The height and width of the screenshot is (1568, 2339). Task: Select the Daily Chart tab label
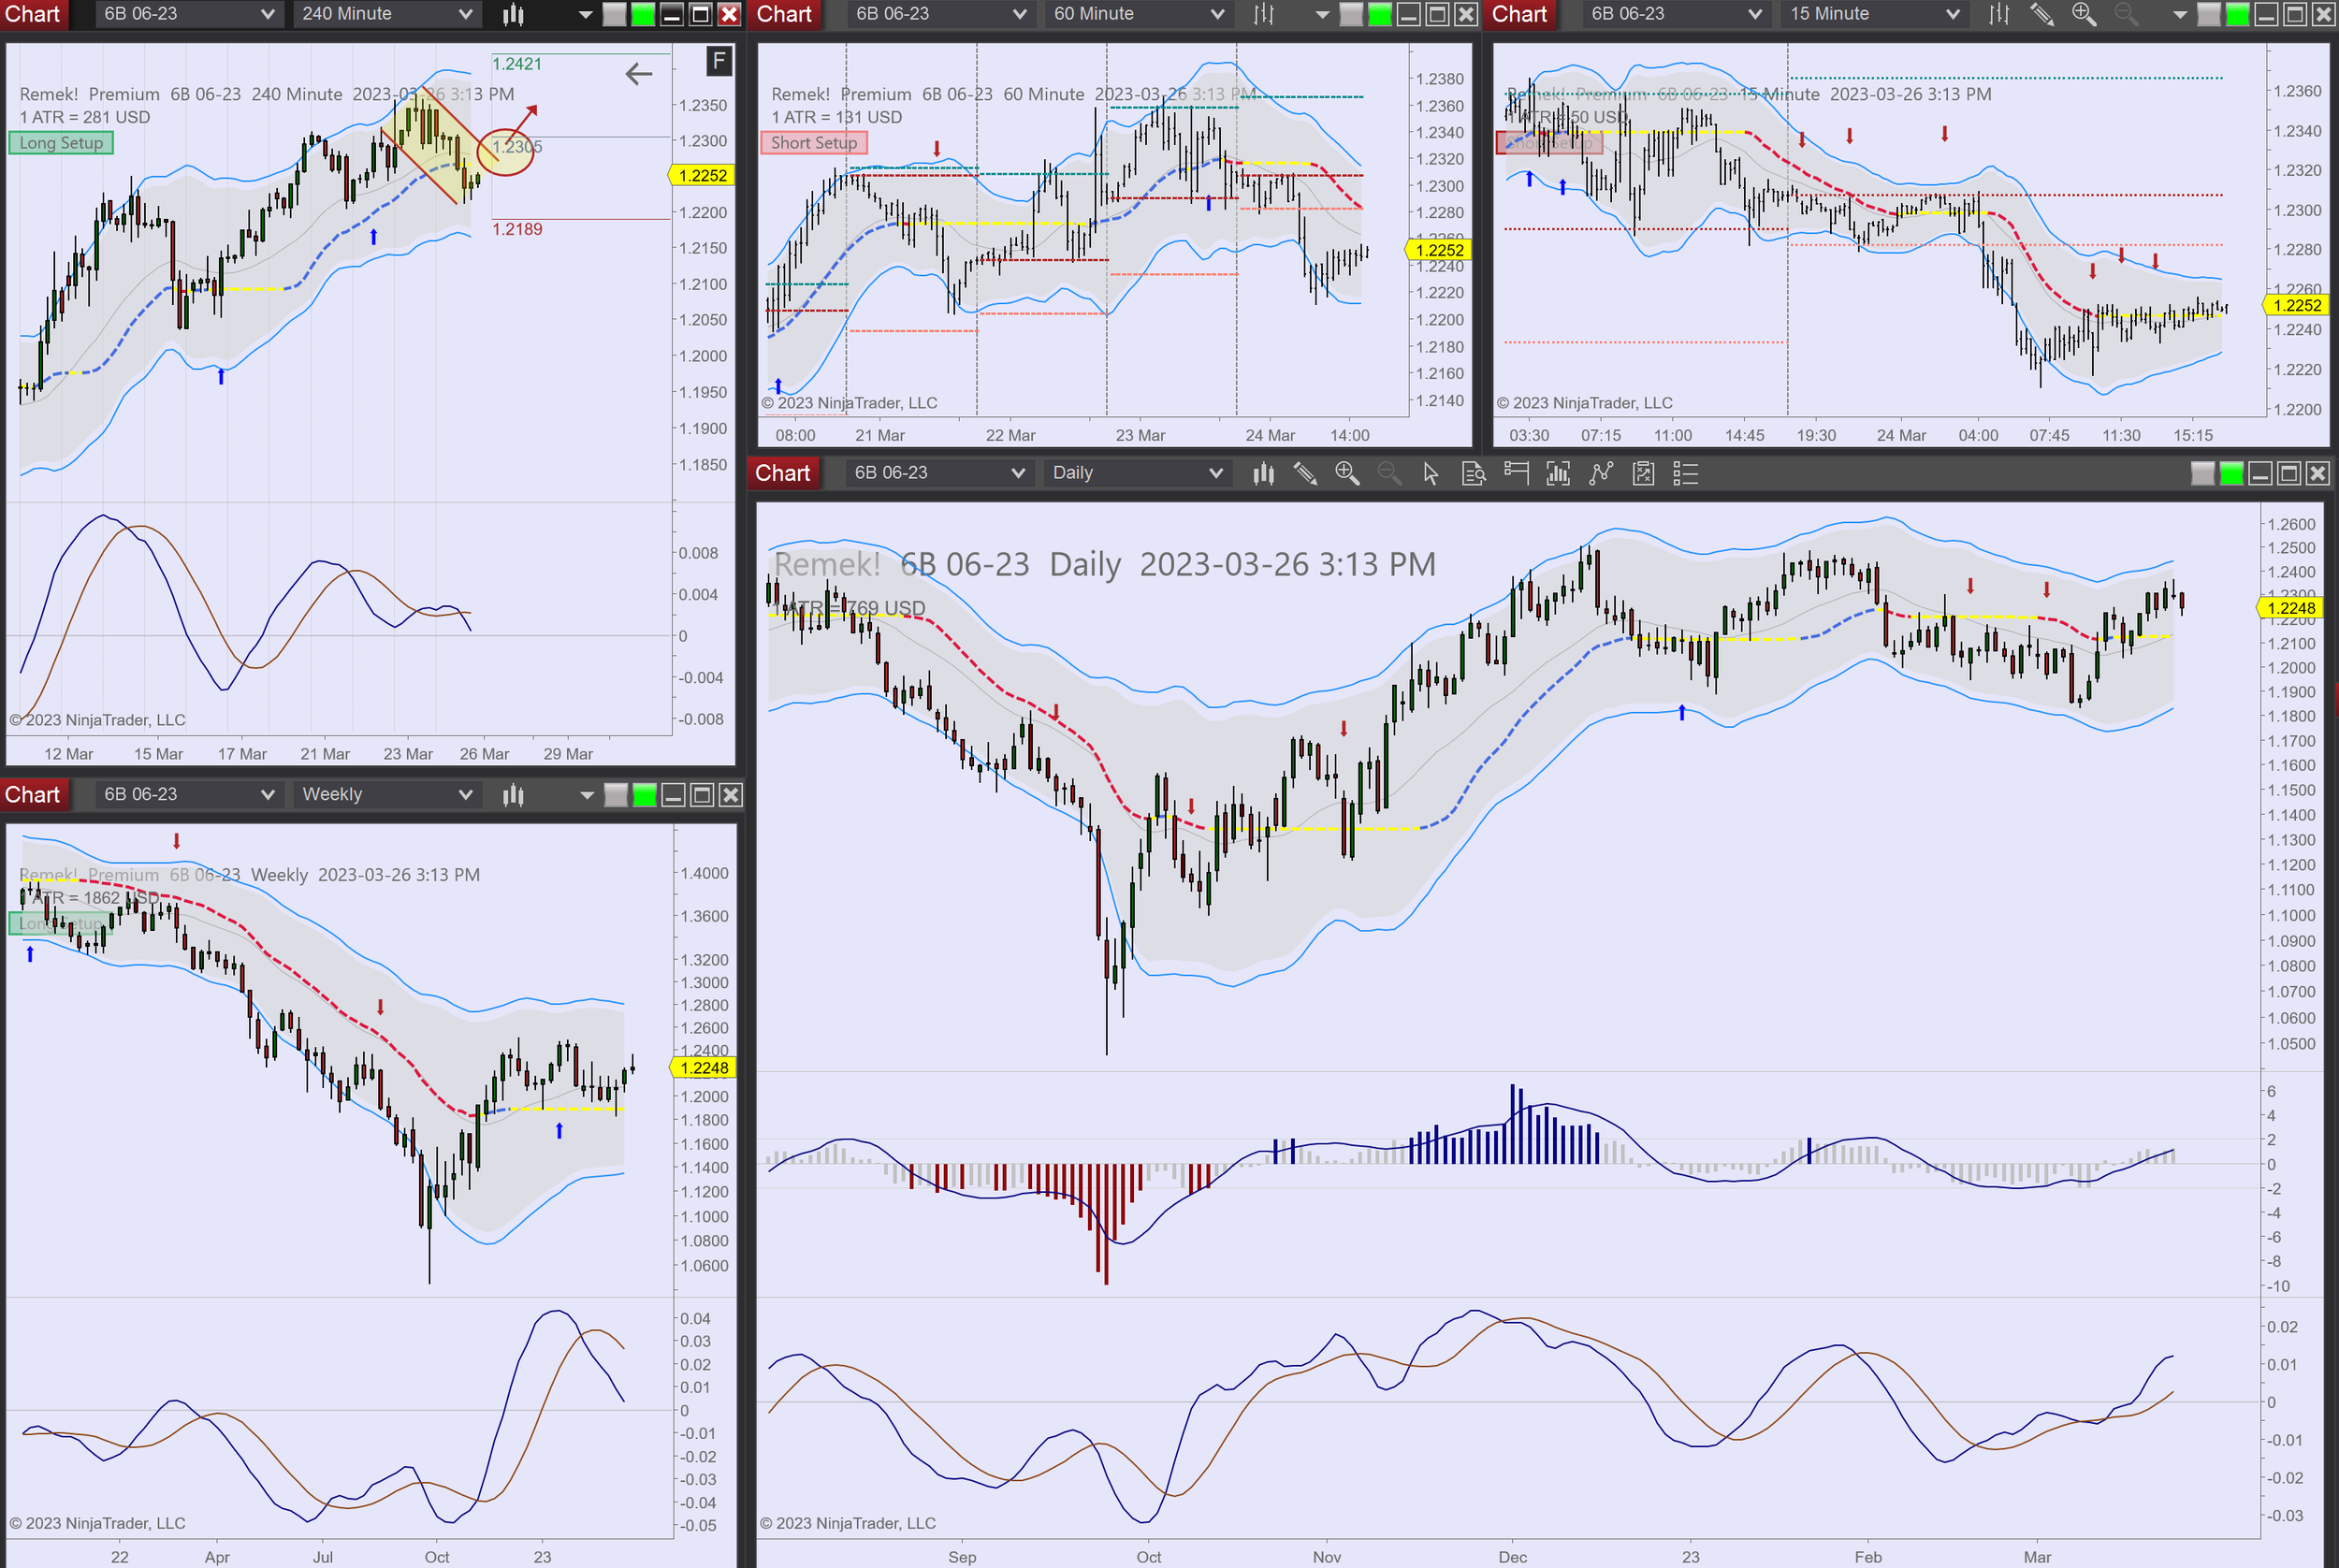pos(782,473)
